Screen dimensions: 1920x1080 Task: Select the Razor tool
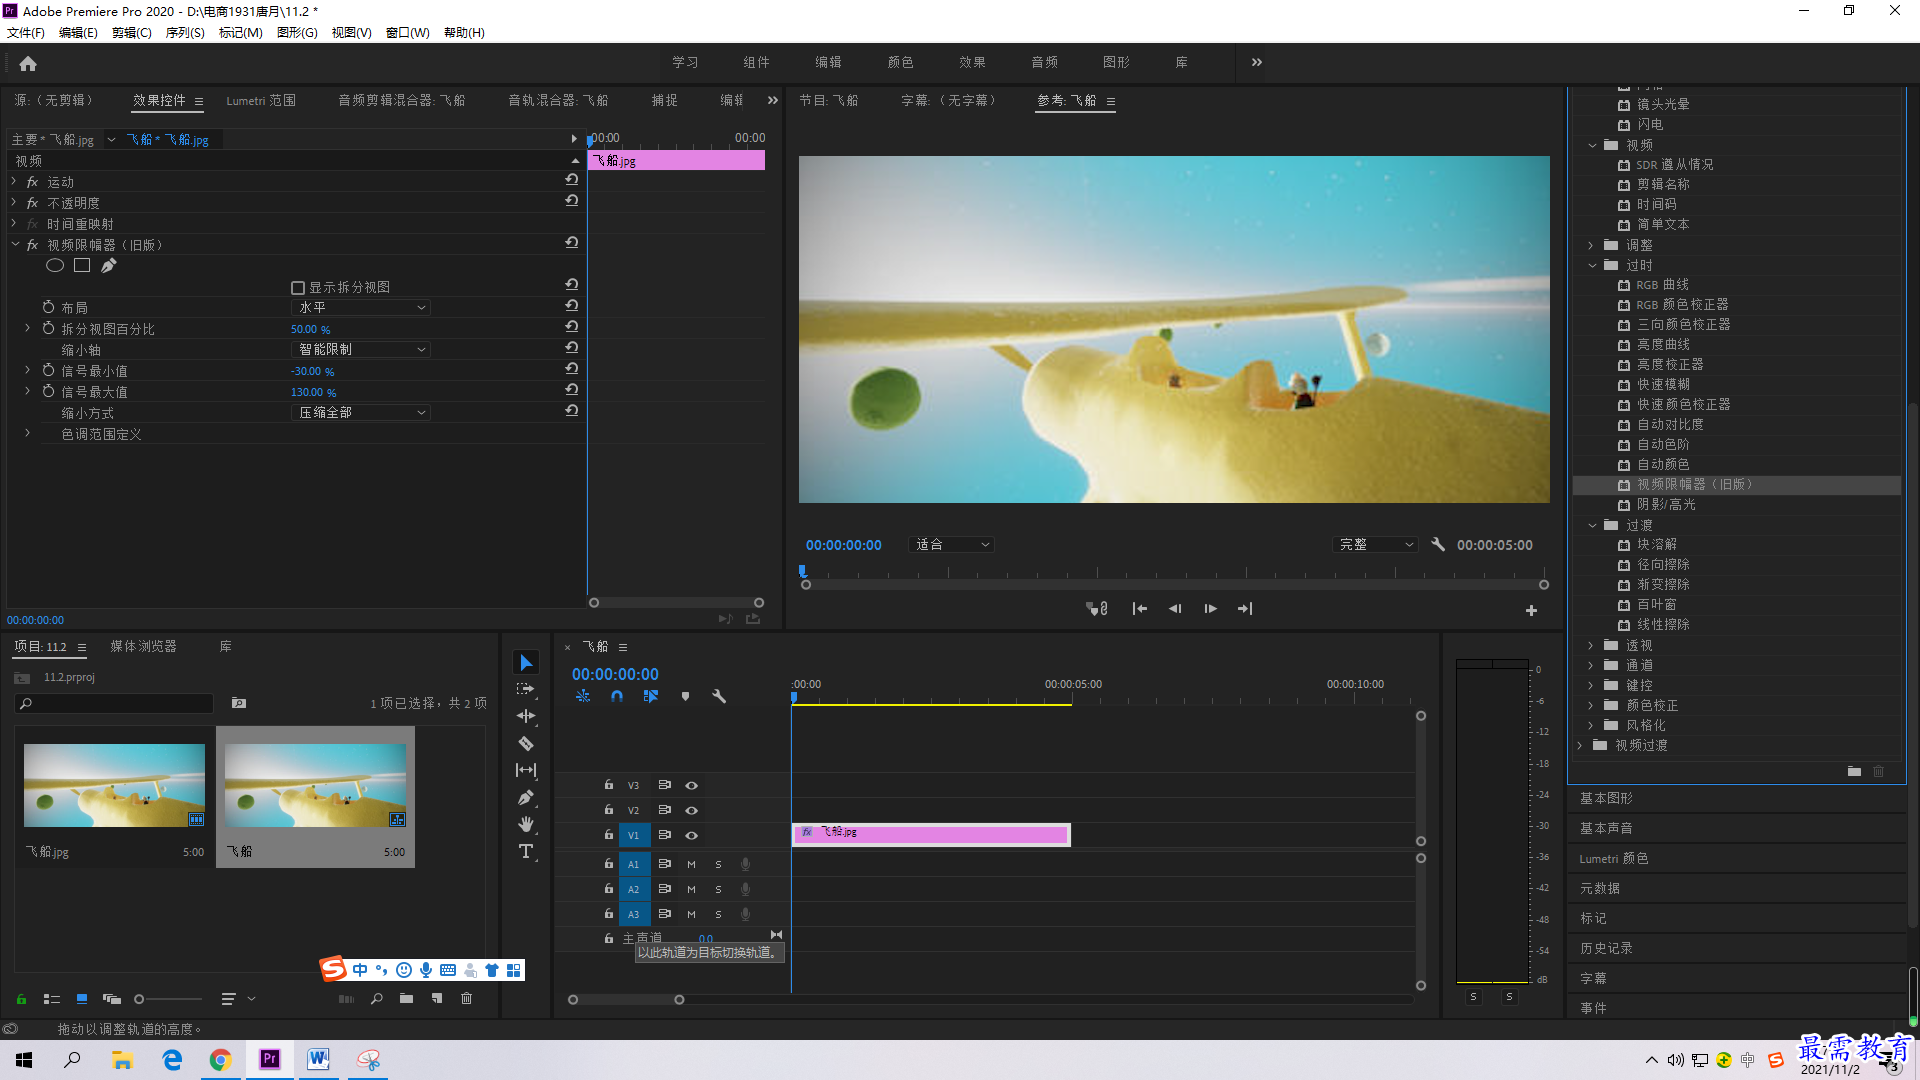click(526, 743)
